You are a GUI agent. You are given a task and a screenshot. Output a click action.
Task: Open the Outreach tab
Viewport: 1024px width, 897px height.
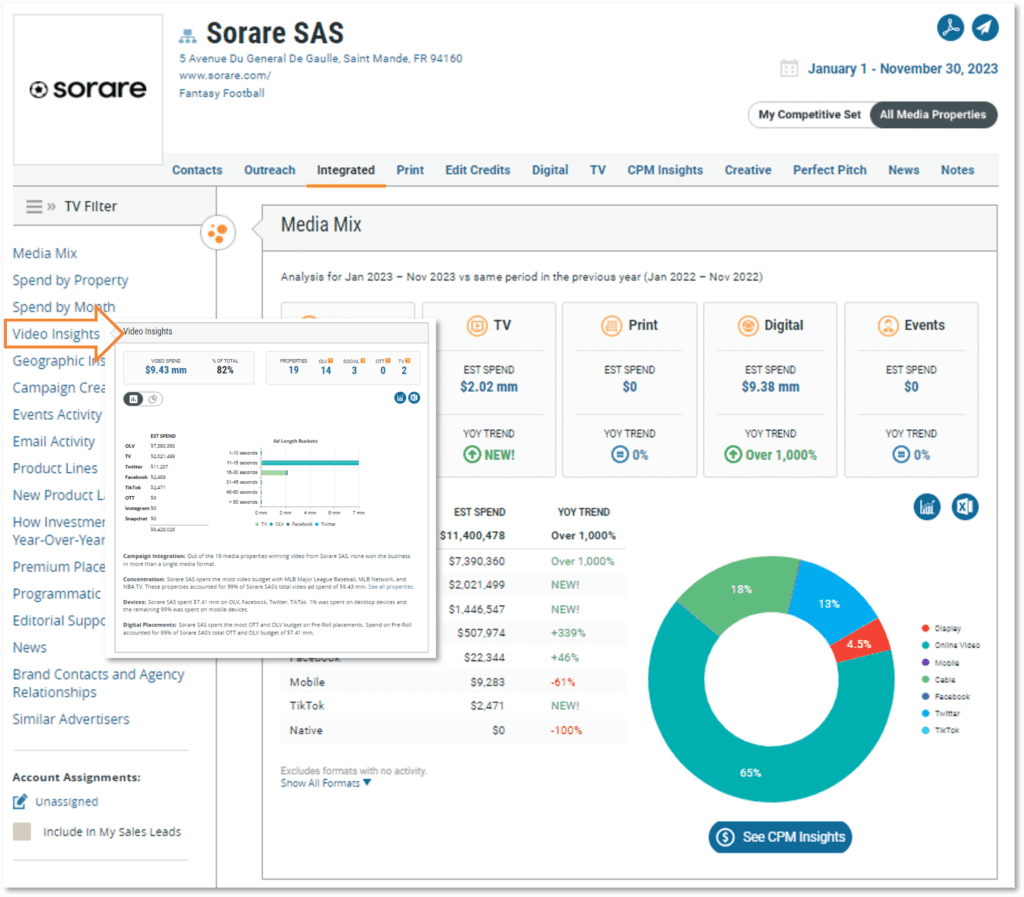pyautogui.click(x=270, y=170)
